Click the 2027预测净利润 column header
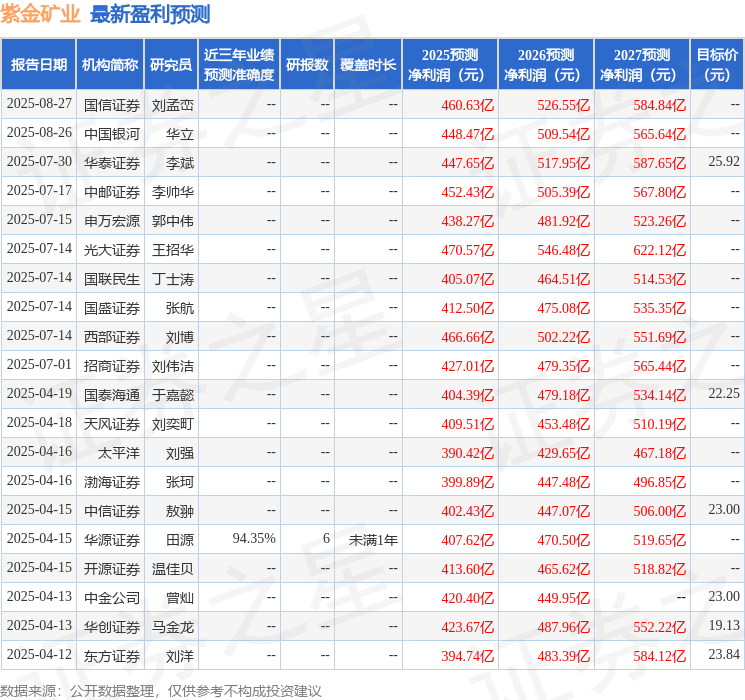Image resolution: width=745 pixels, height=700 pixels. pos(642,64)
